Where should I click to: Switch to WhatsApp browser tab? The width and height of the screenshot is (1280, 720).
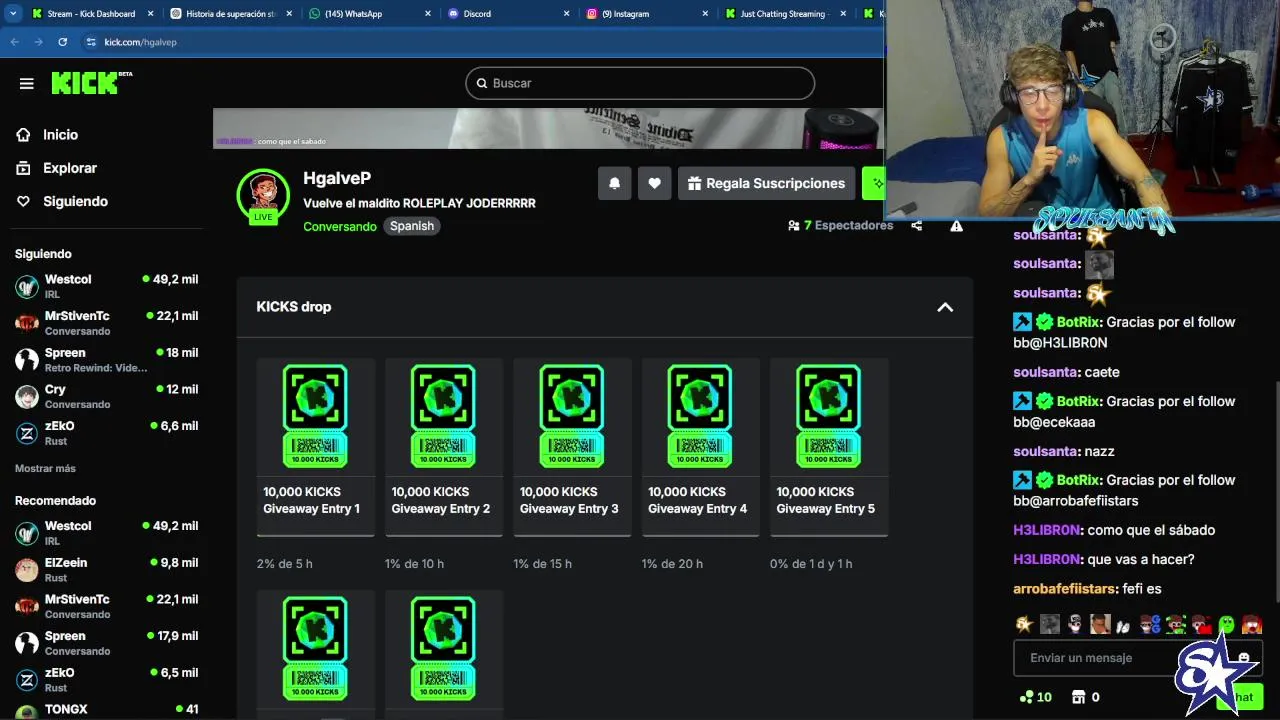point(369,14)
